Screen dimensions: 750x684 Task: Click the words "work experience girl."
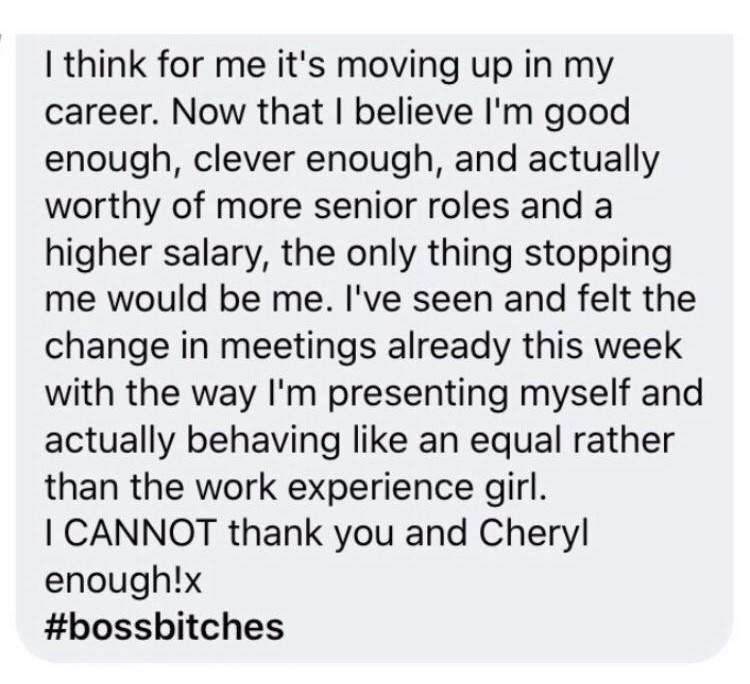(370, 487)
